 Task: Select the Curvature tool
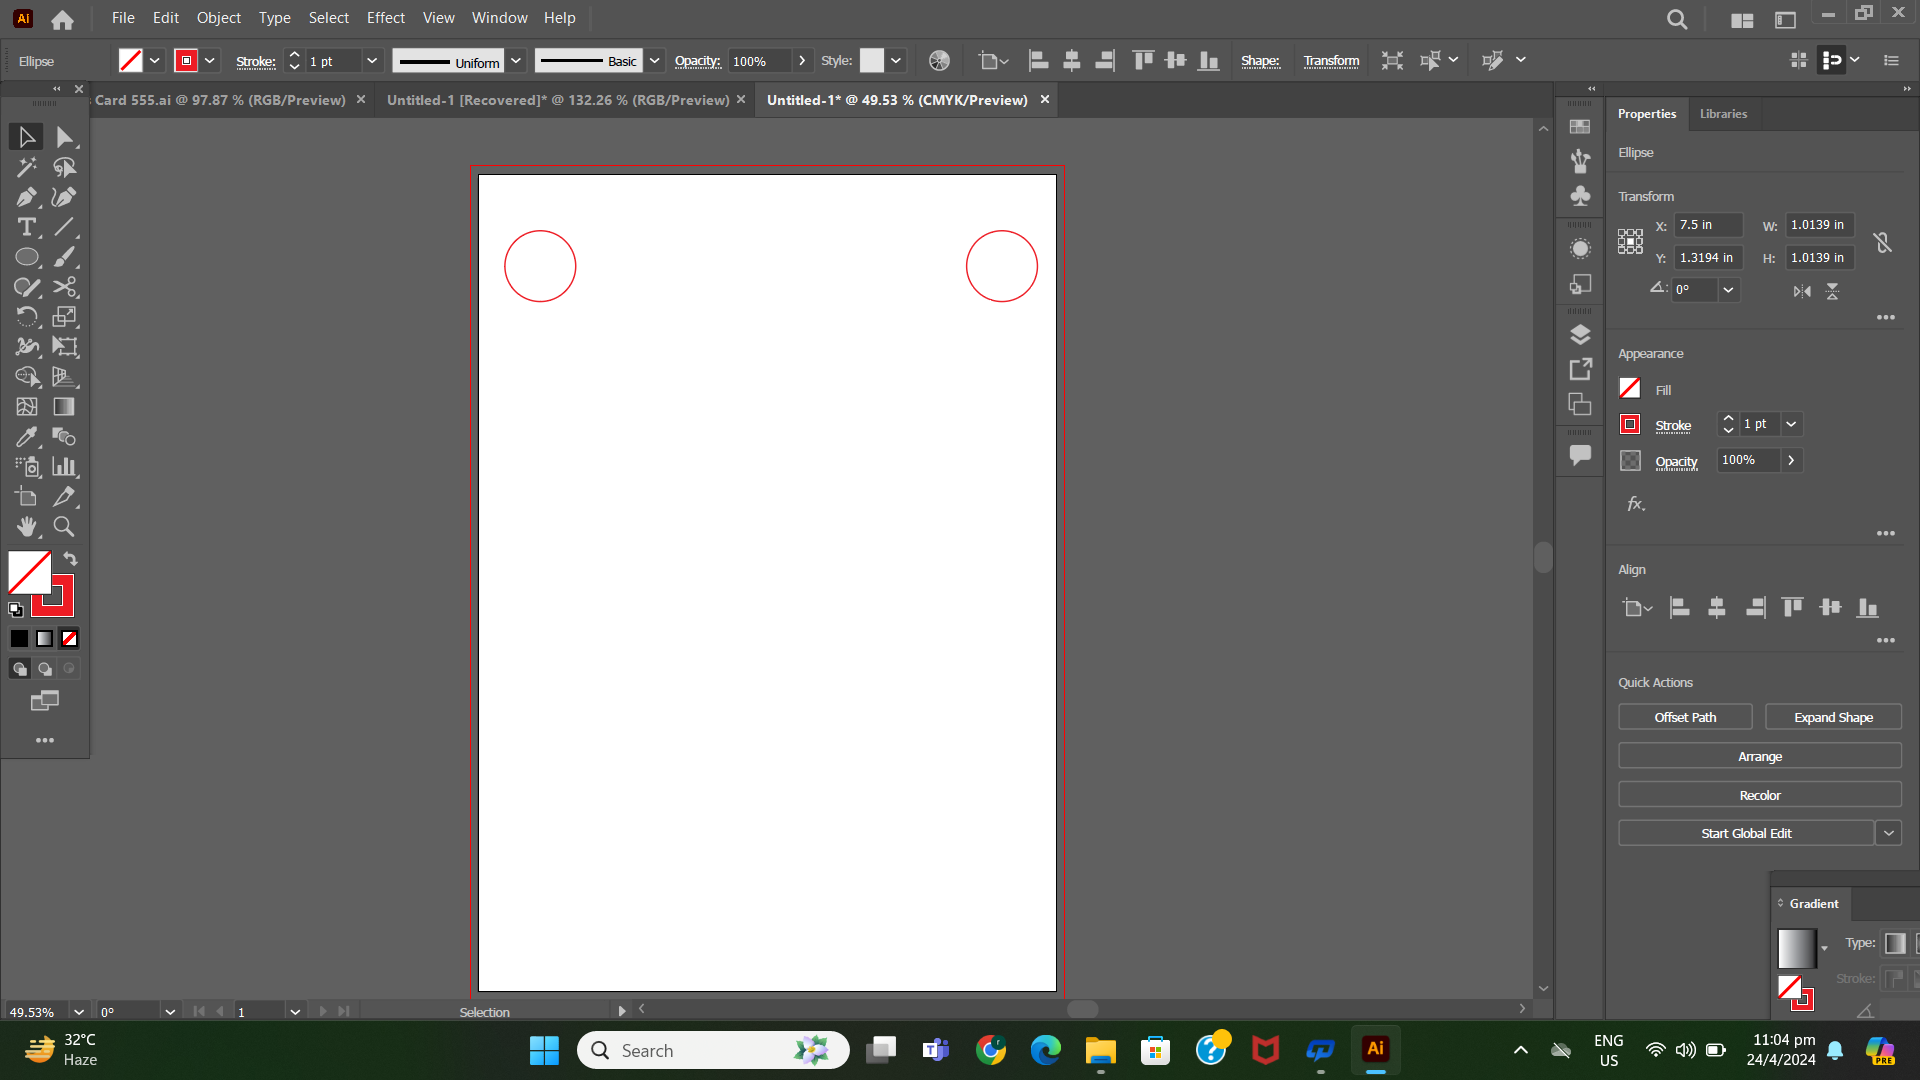pos(65,197)
